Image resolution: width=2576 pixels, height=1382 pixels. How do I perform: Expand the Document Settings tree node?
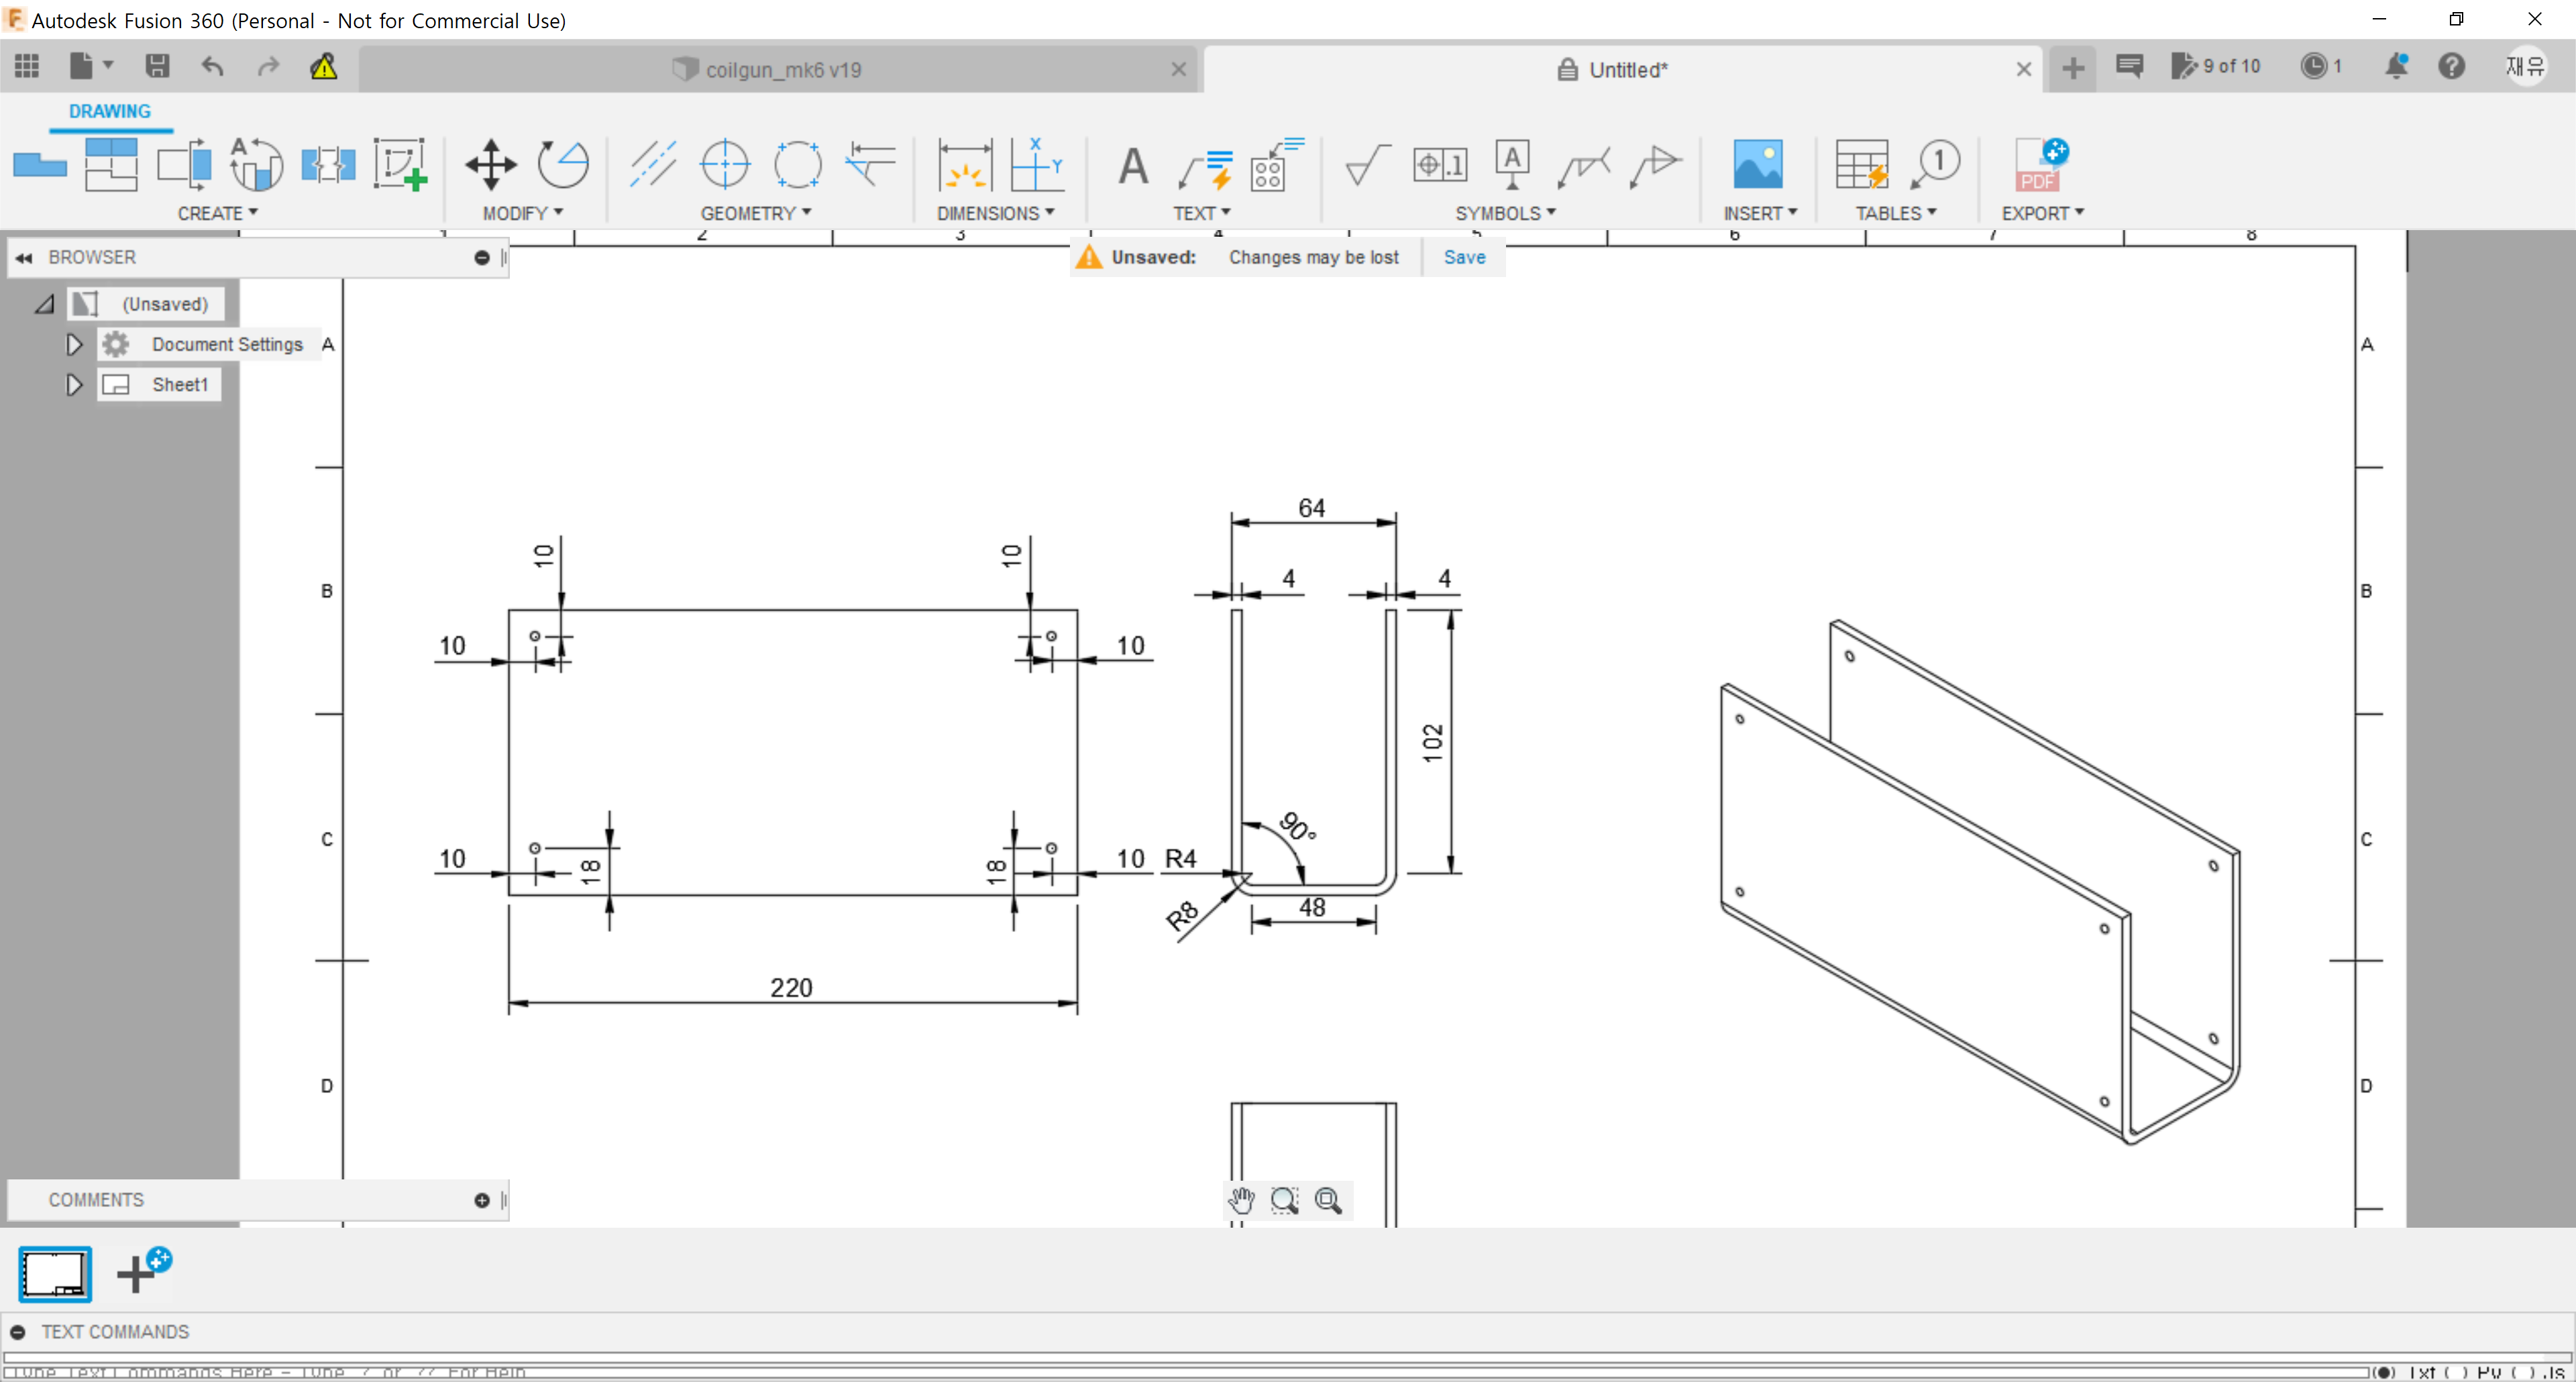point(74,345)
